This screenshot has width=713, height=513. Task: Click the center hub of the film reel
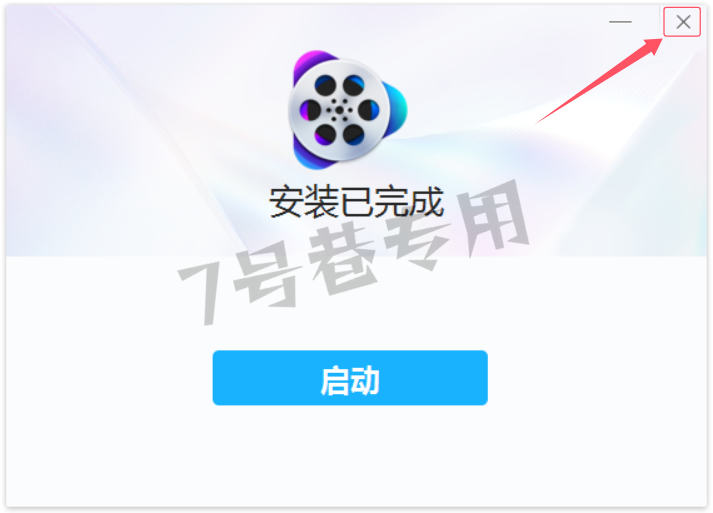pos(339,110)
